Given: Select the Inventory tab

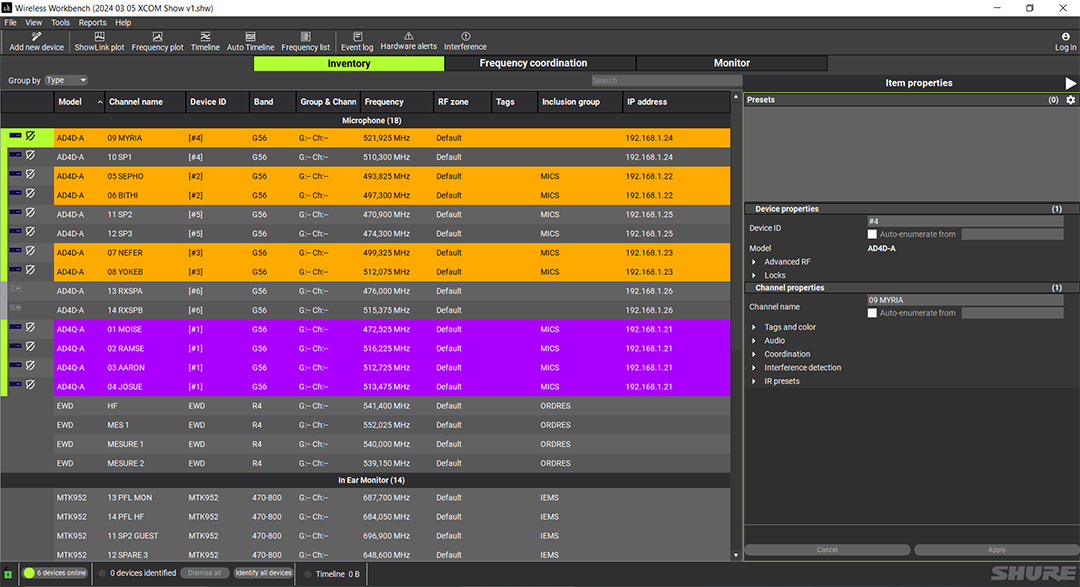Looking at the screenshot, I should [x=349, y=63].
